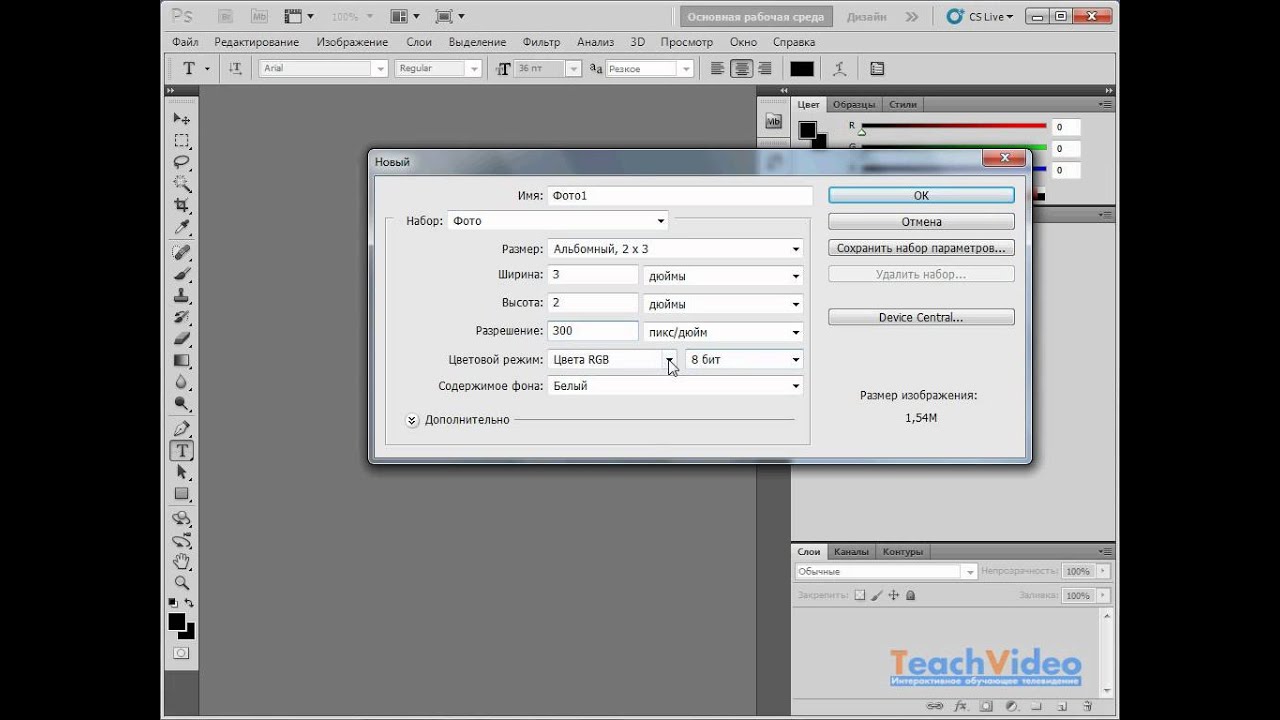Image resolution: width=1280 pixels, height=720 pixels.
Task: Select the History Brush tool
Action: coord(181,317)
